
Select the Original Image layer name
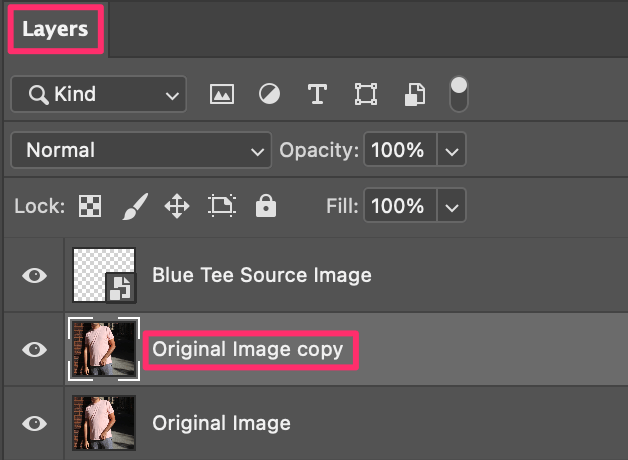(x=221, y=424)
